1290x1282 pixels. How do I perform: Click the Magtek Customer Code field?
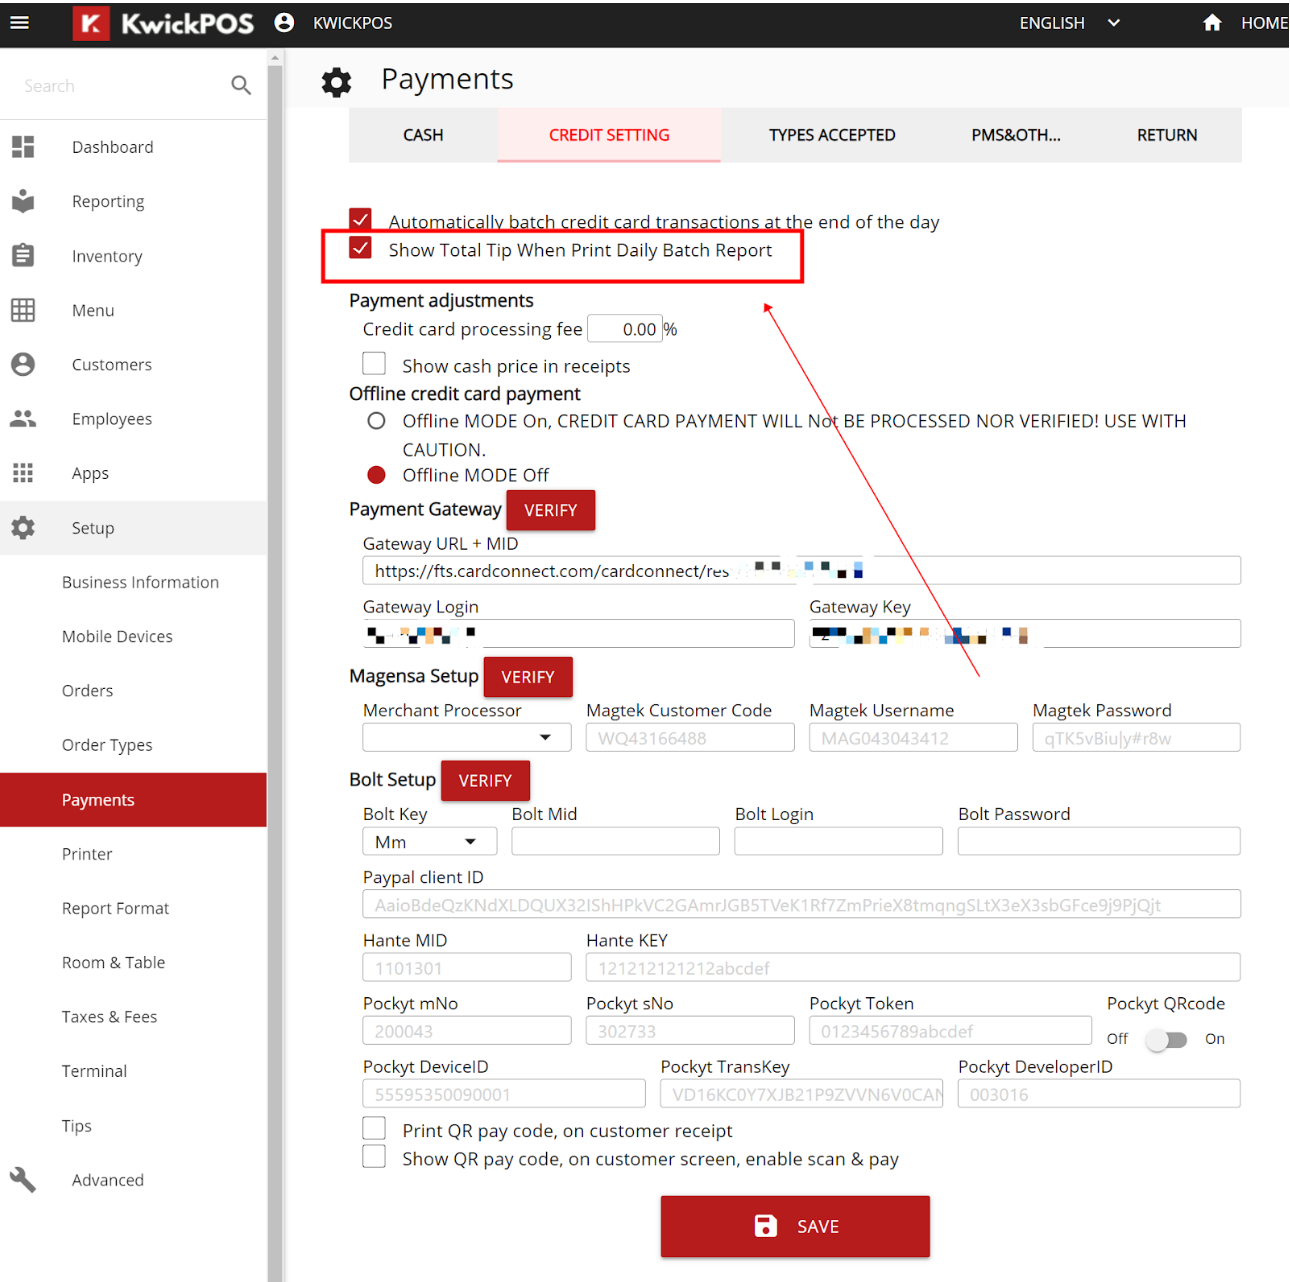coord(690,738)
